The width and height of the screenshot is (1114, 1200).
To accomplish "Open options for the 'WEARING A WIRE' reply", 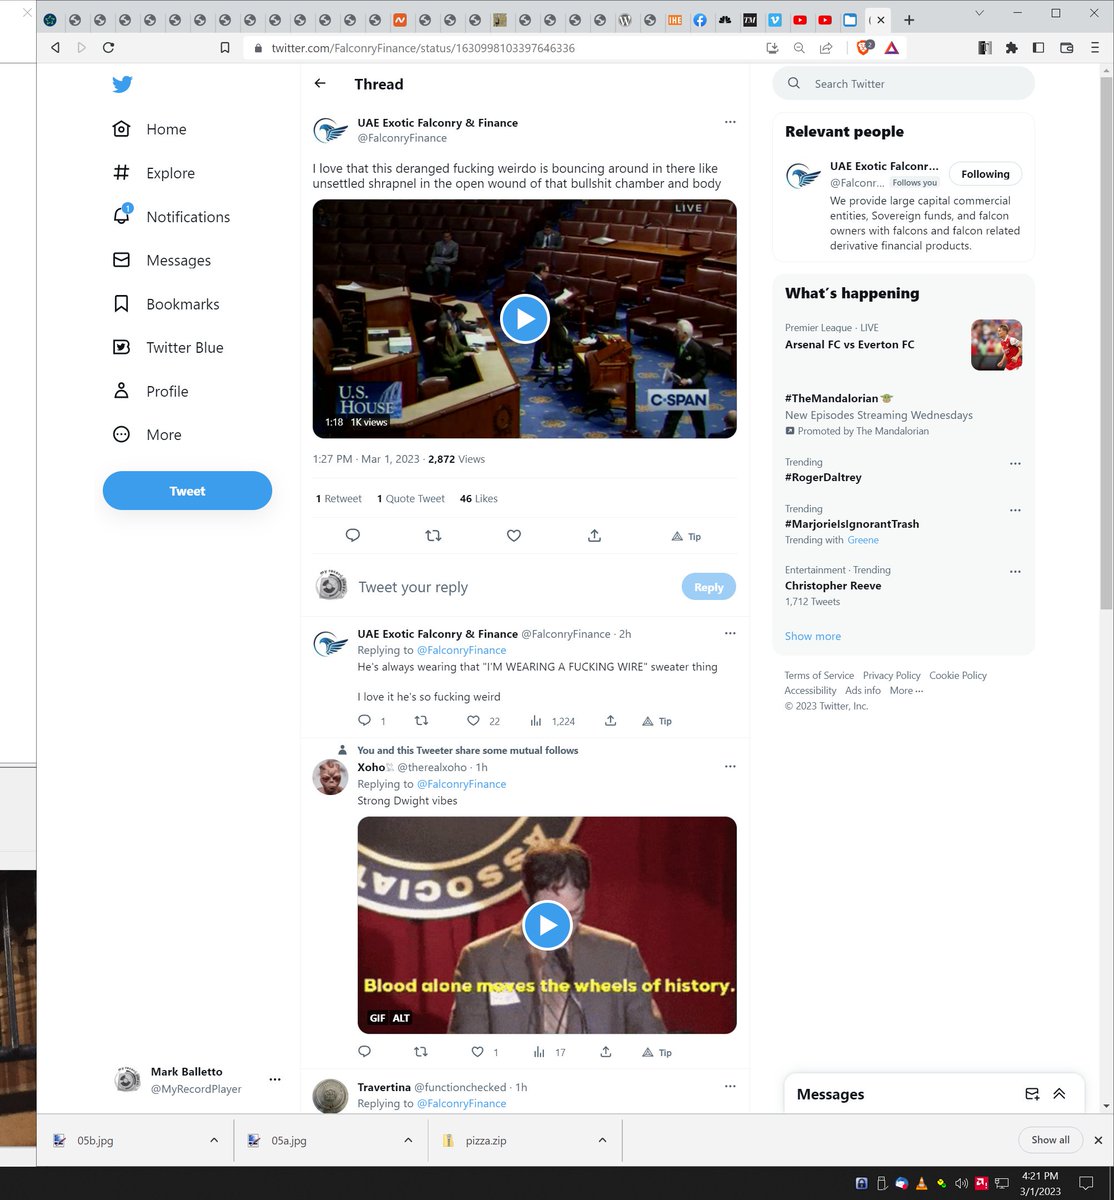I will [x=730, y=633].
